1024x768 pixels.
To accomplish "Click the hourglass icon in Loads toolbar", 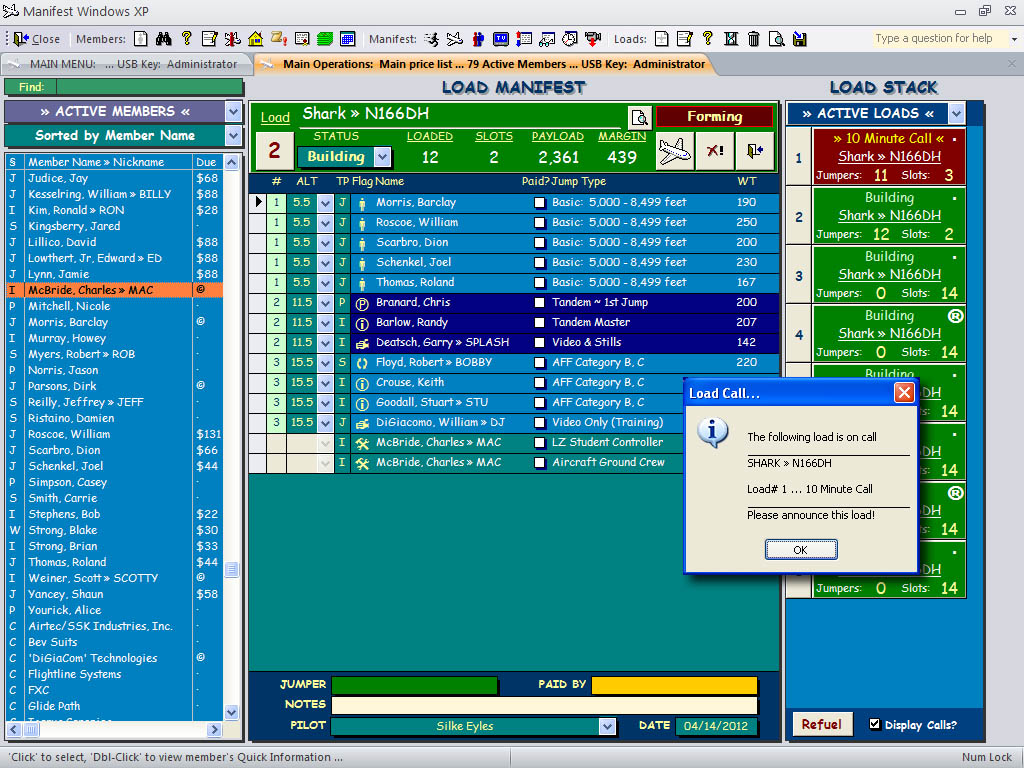I will tap(731, 39).
